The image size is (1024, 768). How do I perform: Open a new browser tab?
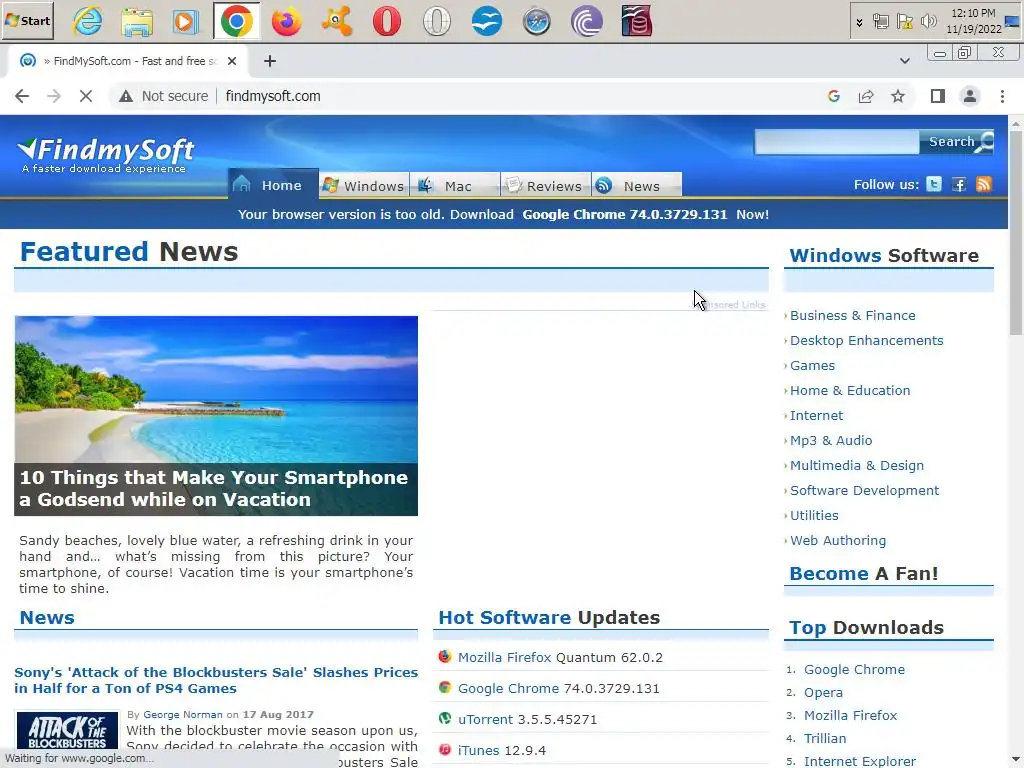coord(270,61)
